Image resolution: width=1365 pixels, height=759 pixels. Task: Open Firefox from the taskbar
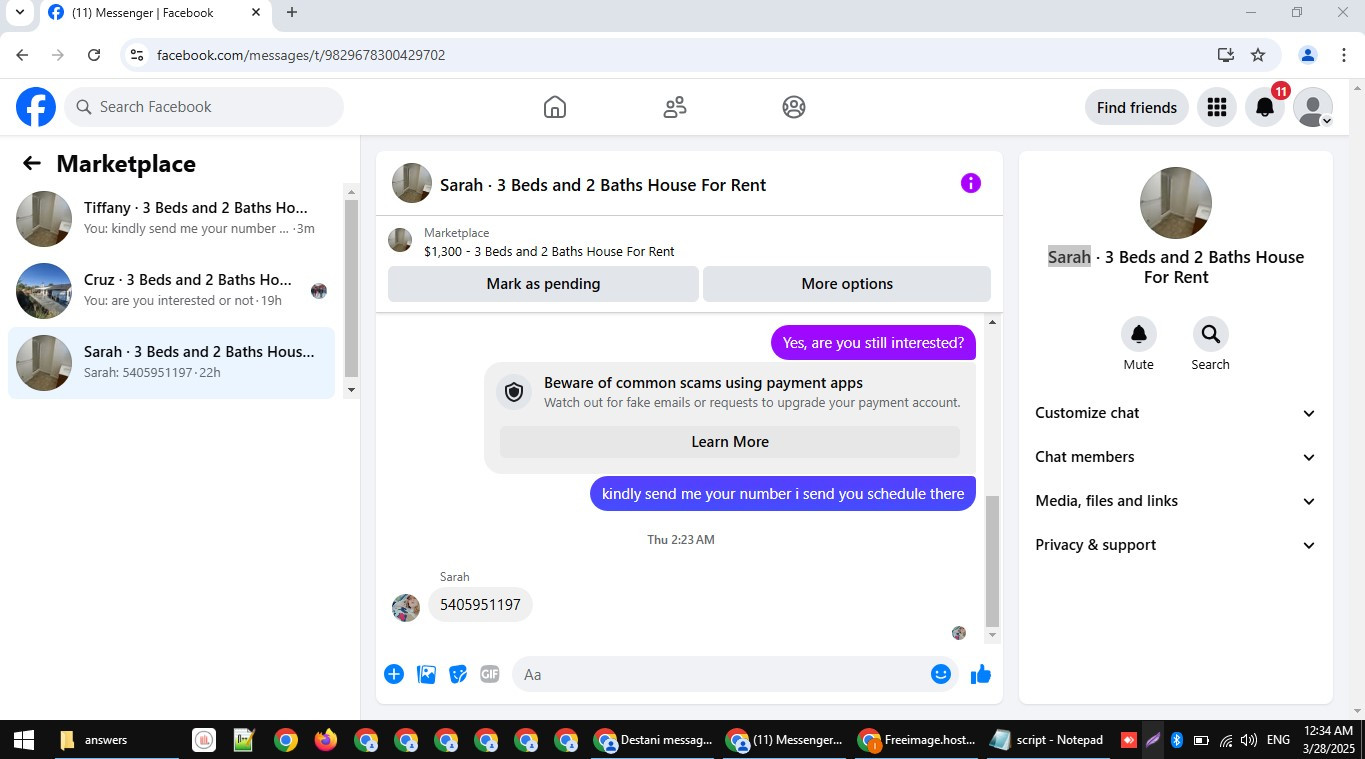[326, 740]
